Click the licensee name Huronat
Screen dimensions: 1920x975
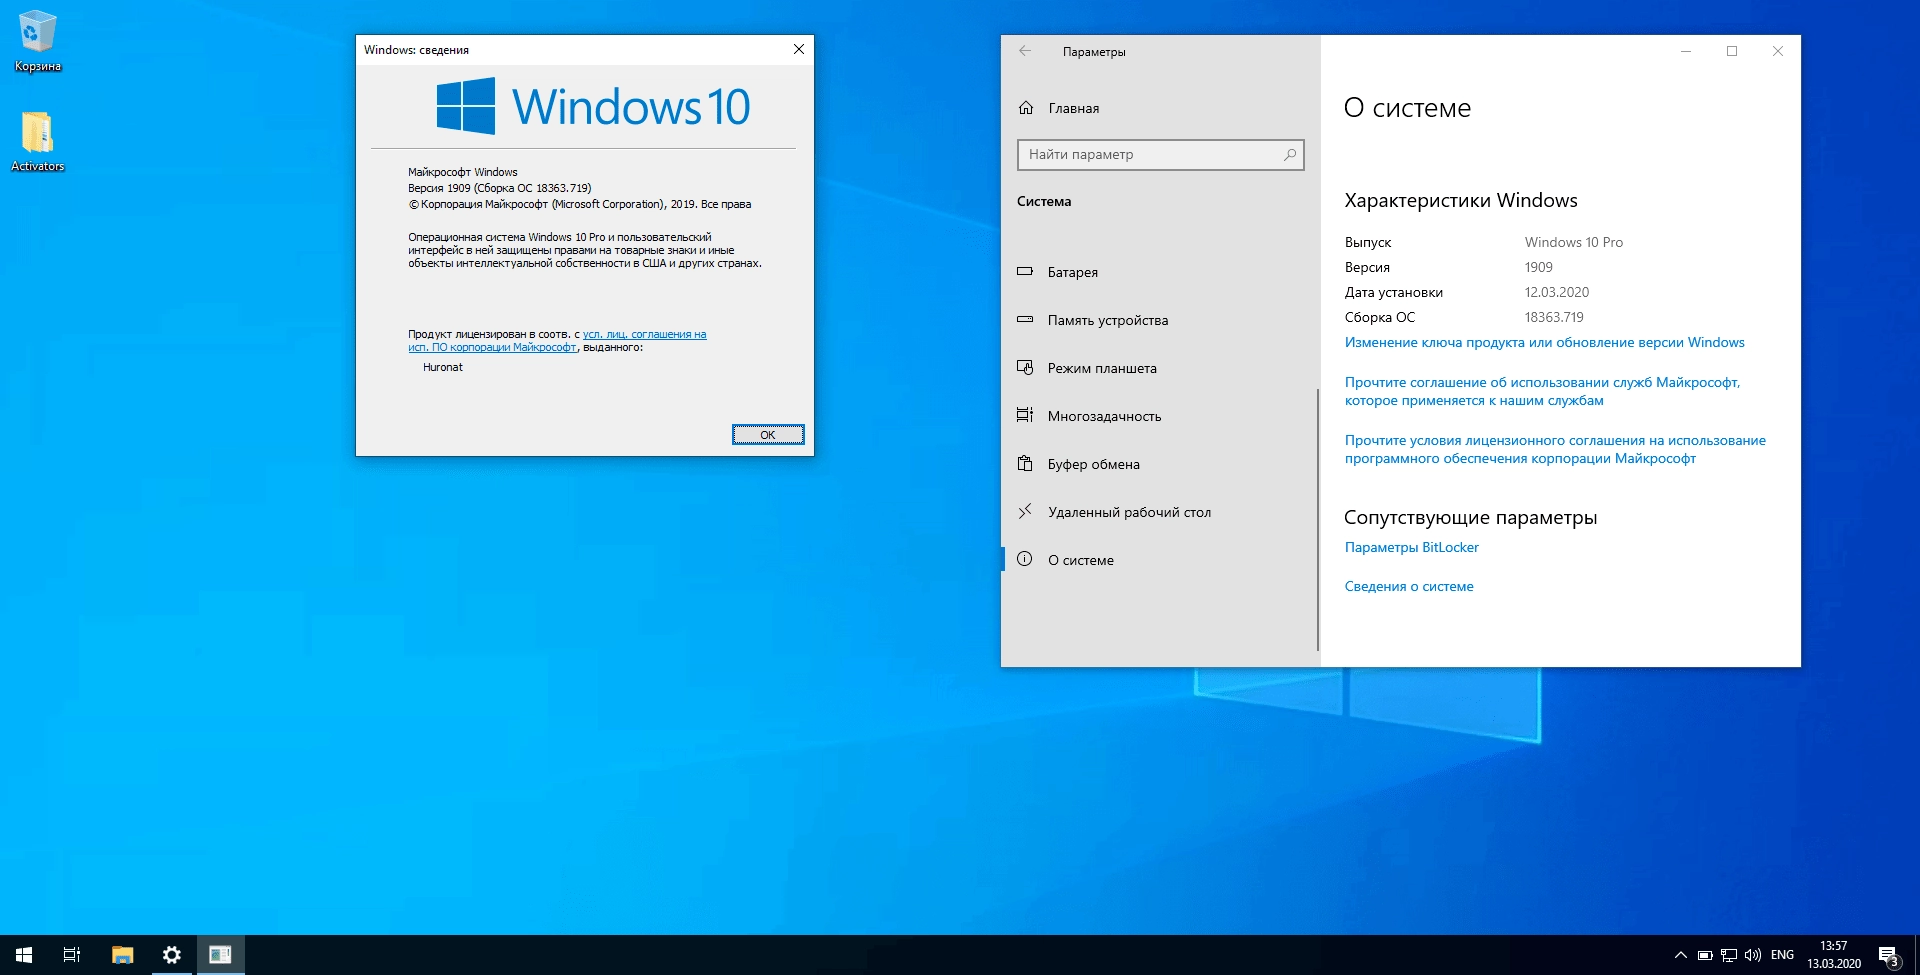(x=443, y=367)
